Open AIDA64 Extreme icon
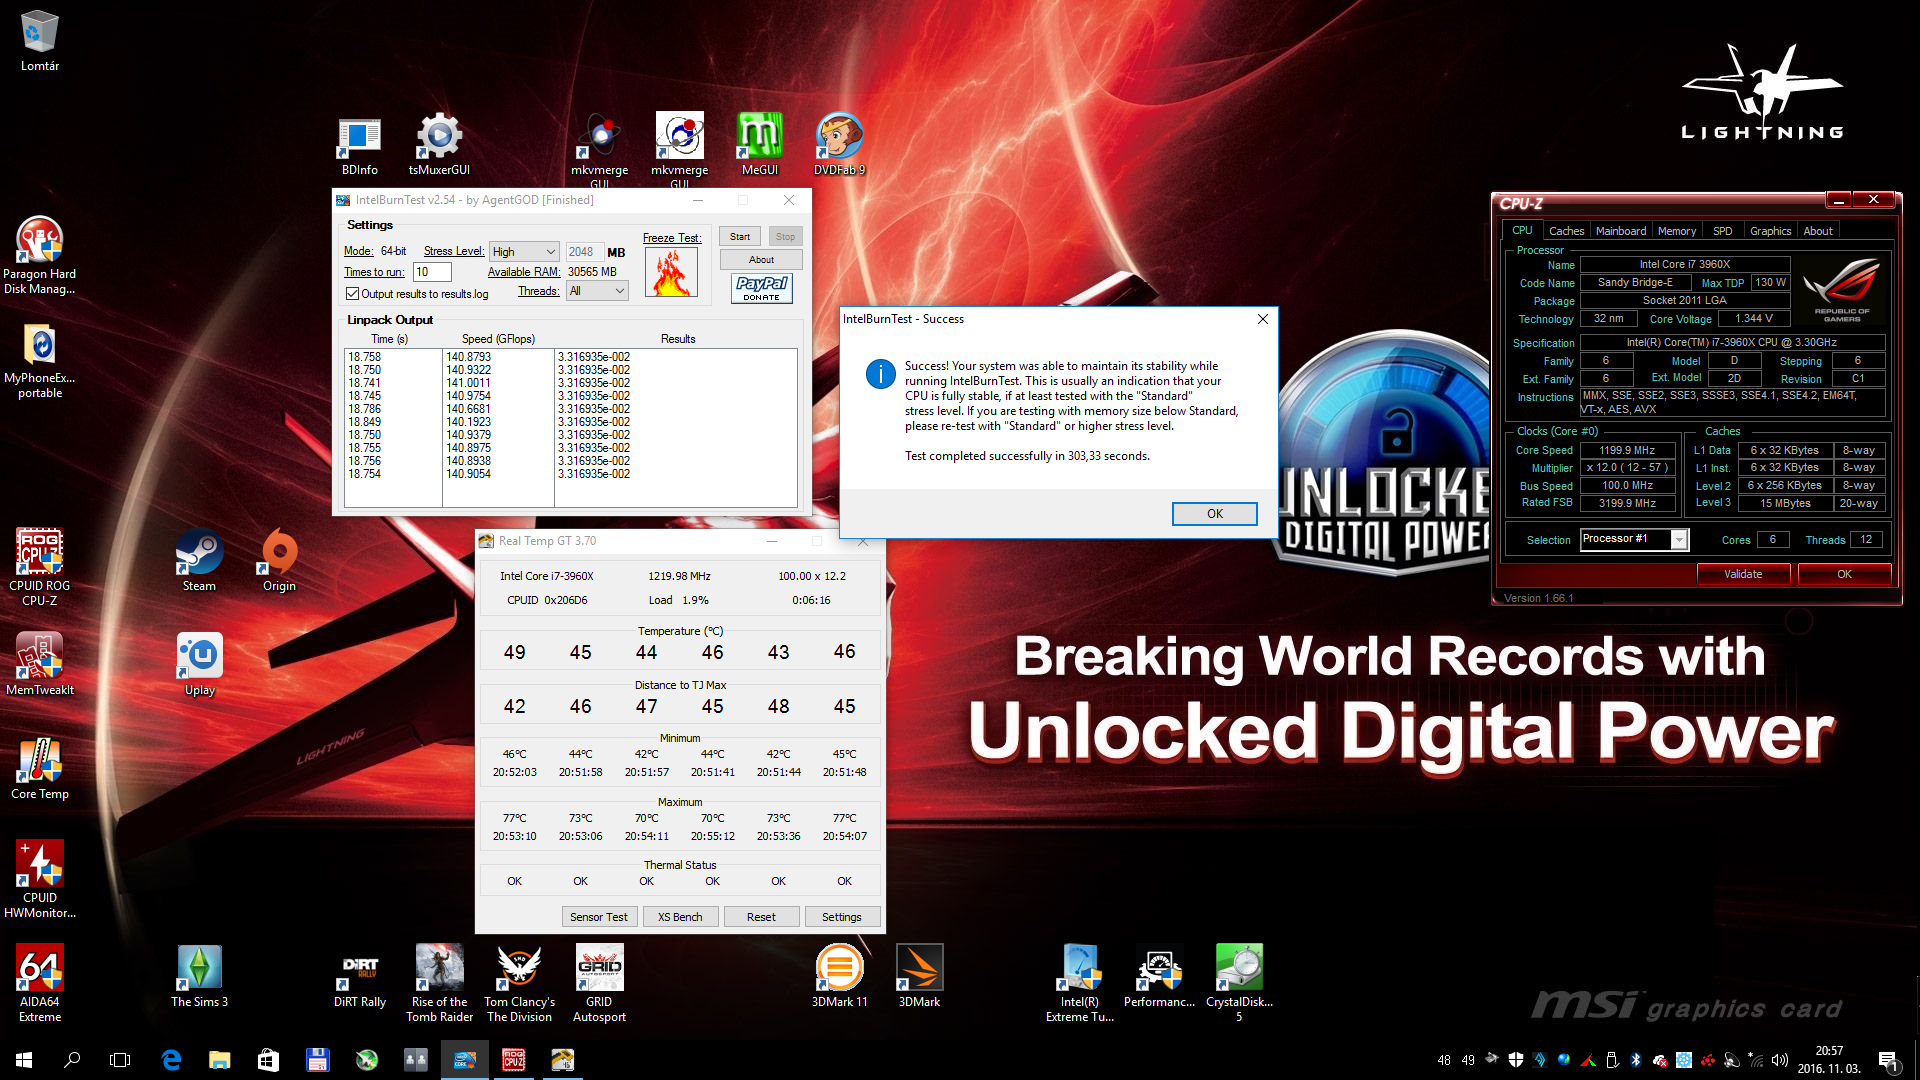 coord(40,984)
